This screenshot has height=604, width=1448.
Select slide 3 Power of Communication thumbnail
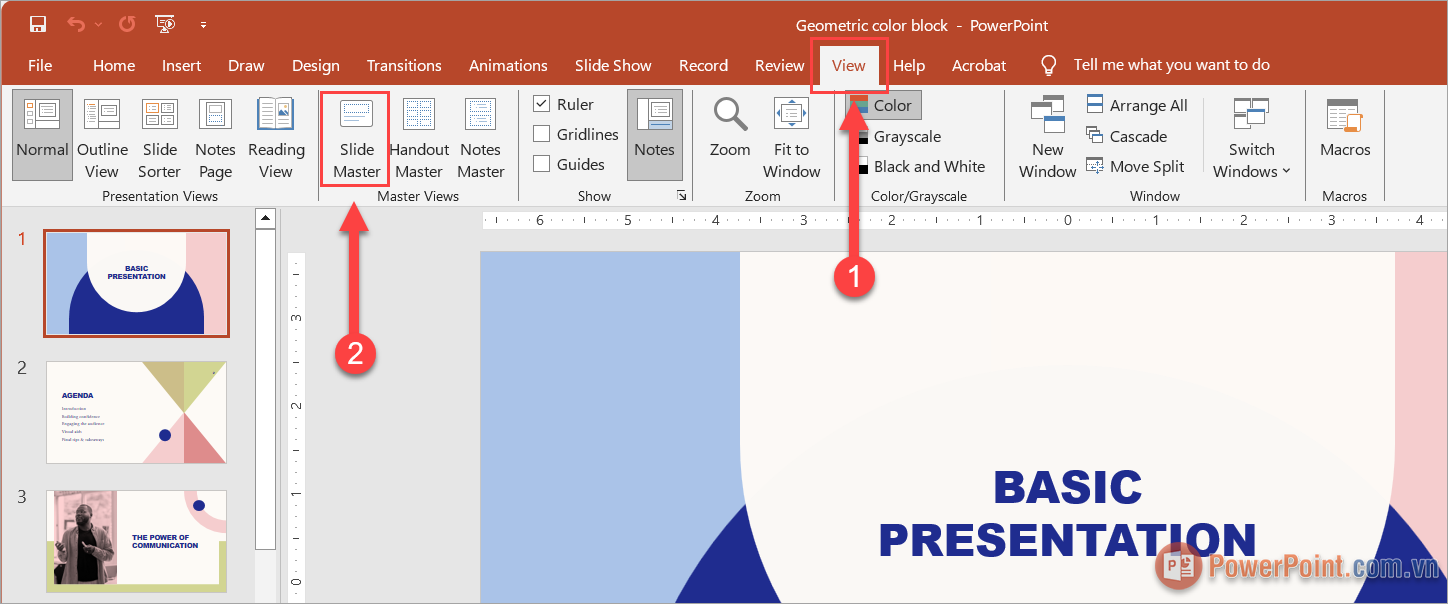point(137,541)
